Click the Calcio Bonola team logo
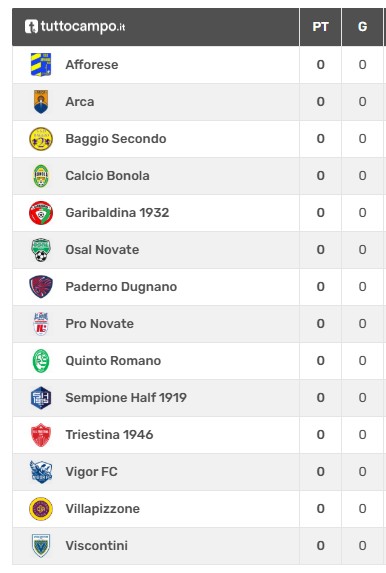Screen dimensions: 386x573 click(x=41, y=176)
